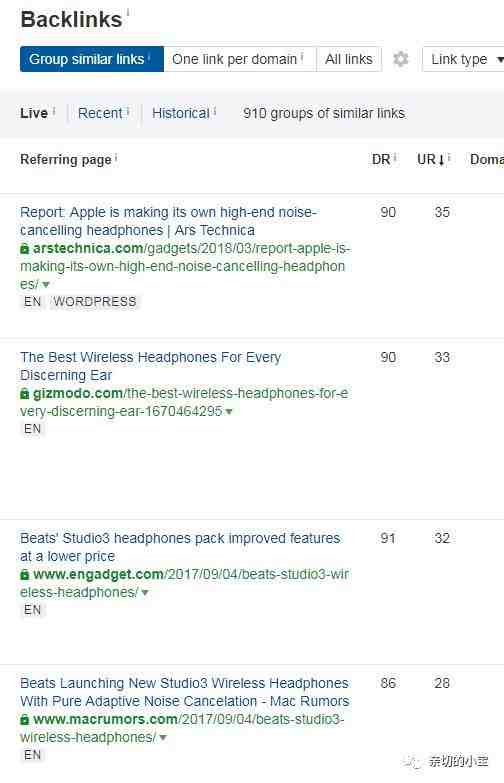Open The Best Wireless Headphones article link

(151, 366)
